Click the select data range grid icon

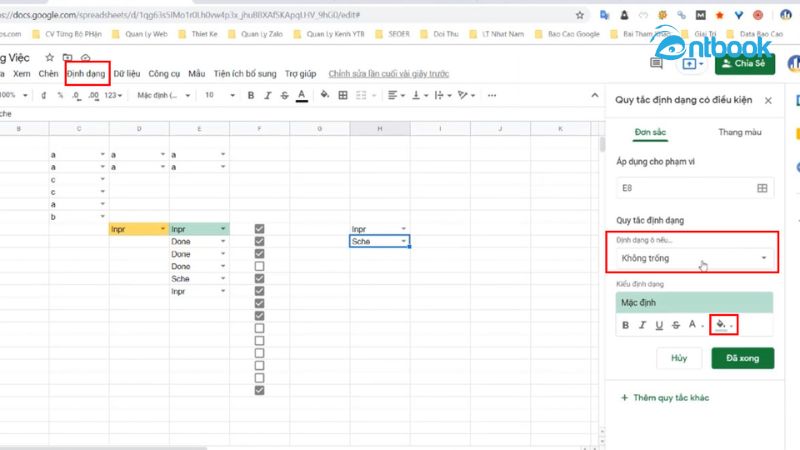(x=762, y=188)
